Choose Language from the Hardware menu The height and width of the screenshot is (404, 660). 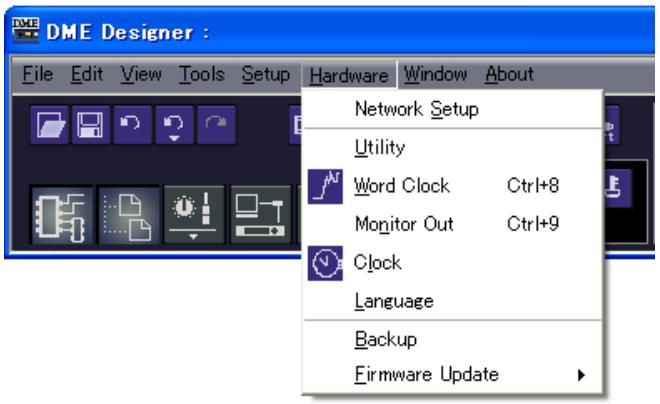point(452,301)
